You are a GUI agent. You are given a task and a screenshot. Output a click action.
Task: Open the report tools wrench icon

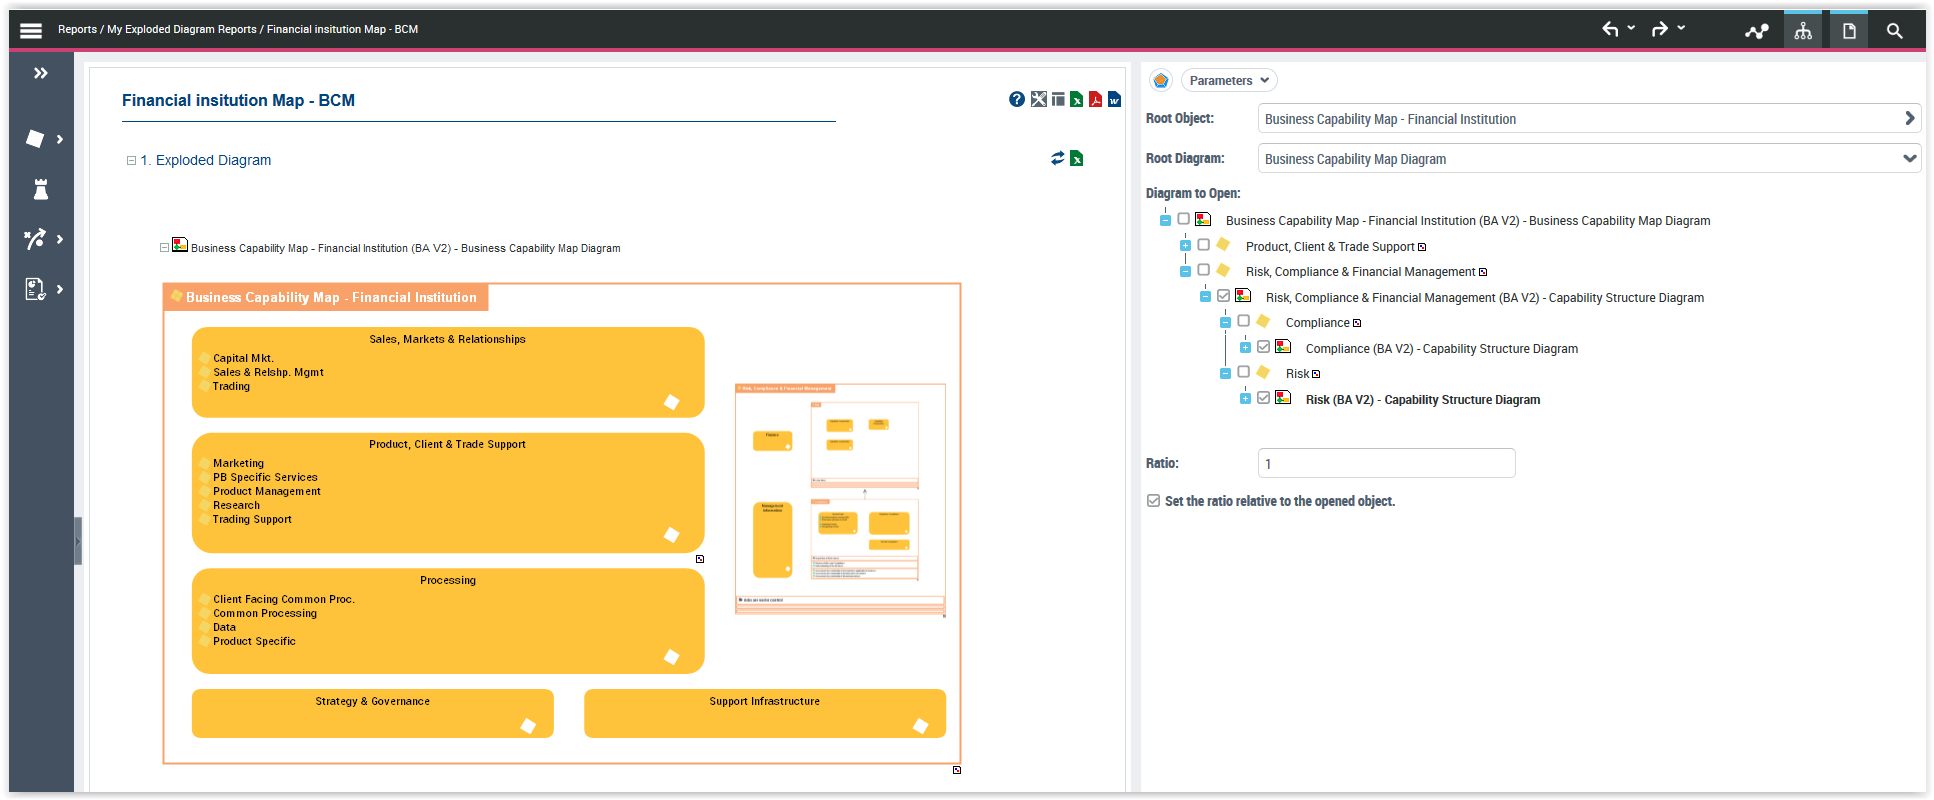1039,99
